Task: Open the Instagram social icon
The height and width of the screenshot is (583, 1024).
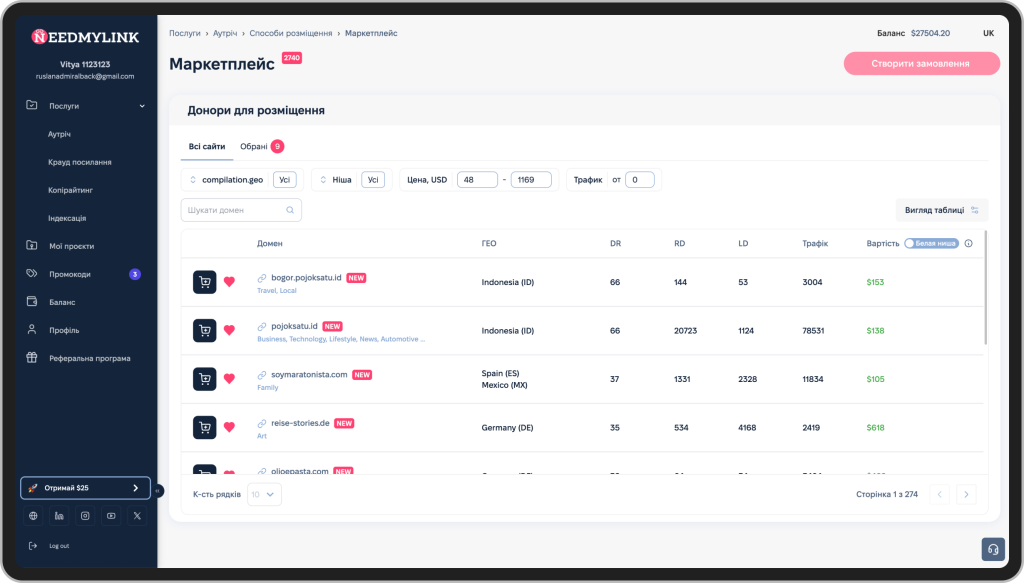Action: 85,516
